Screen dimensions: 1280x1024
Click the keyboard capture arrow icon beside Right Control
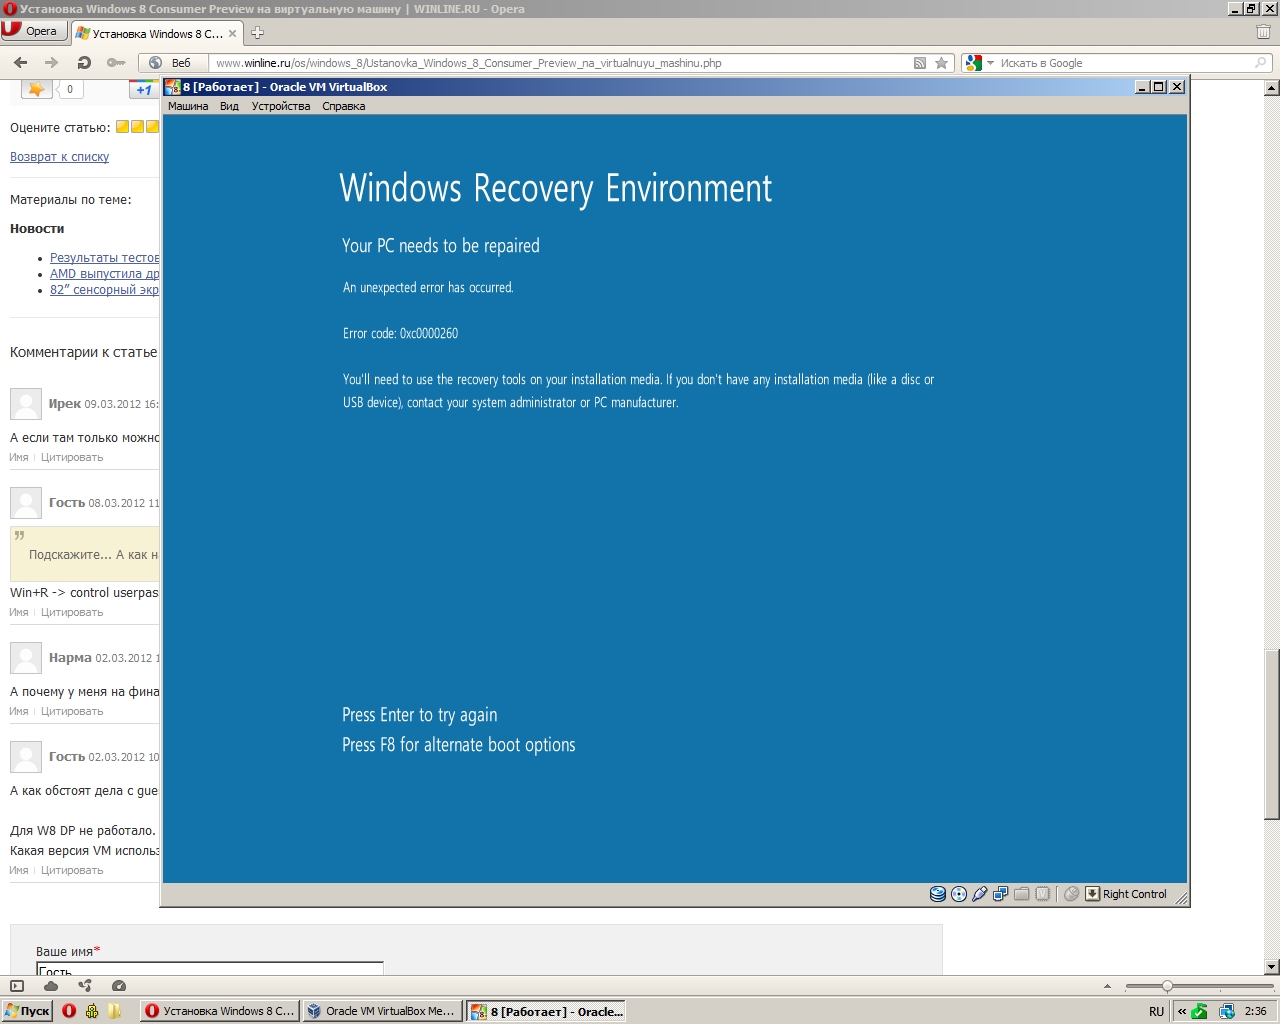pos(1092,894)
